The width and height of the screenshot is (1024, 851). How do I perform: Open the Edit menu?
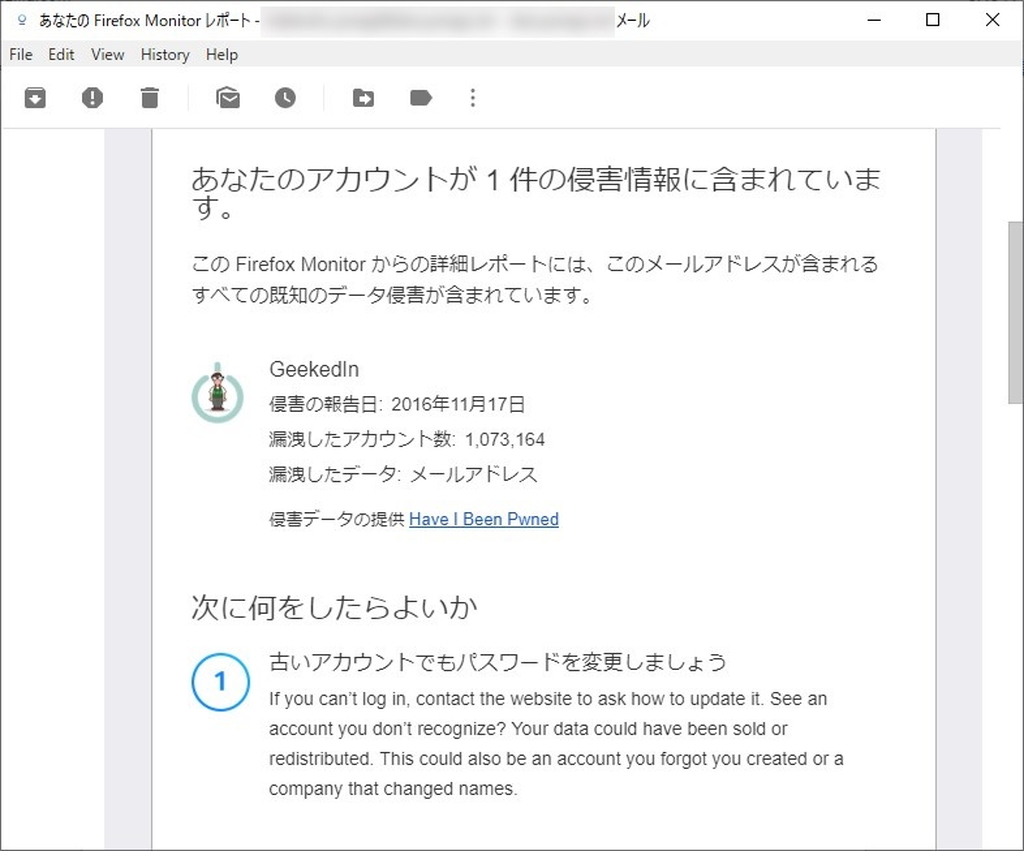[x=60, y=55]
